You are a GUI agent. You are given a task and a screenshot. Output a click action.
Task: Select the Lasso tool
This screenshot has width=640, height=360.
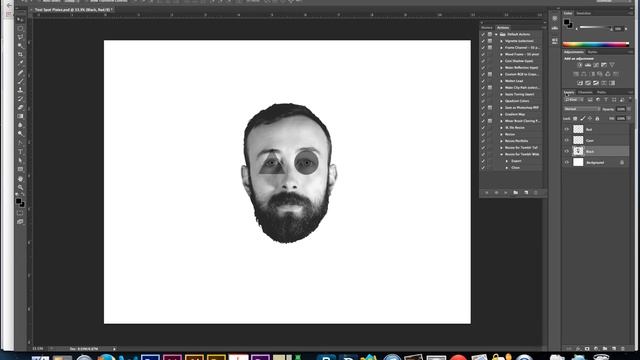20,37
